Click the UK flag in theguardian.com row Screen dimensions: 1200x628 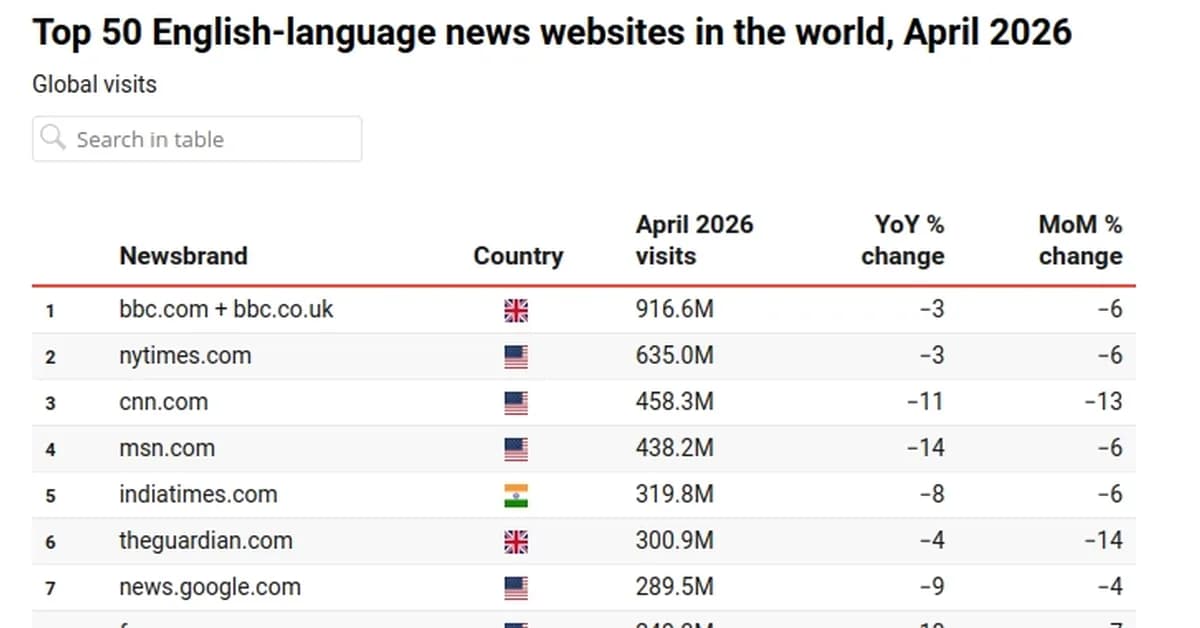point(516,542)
